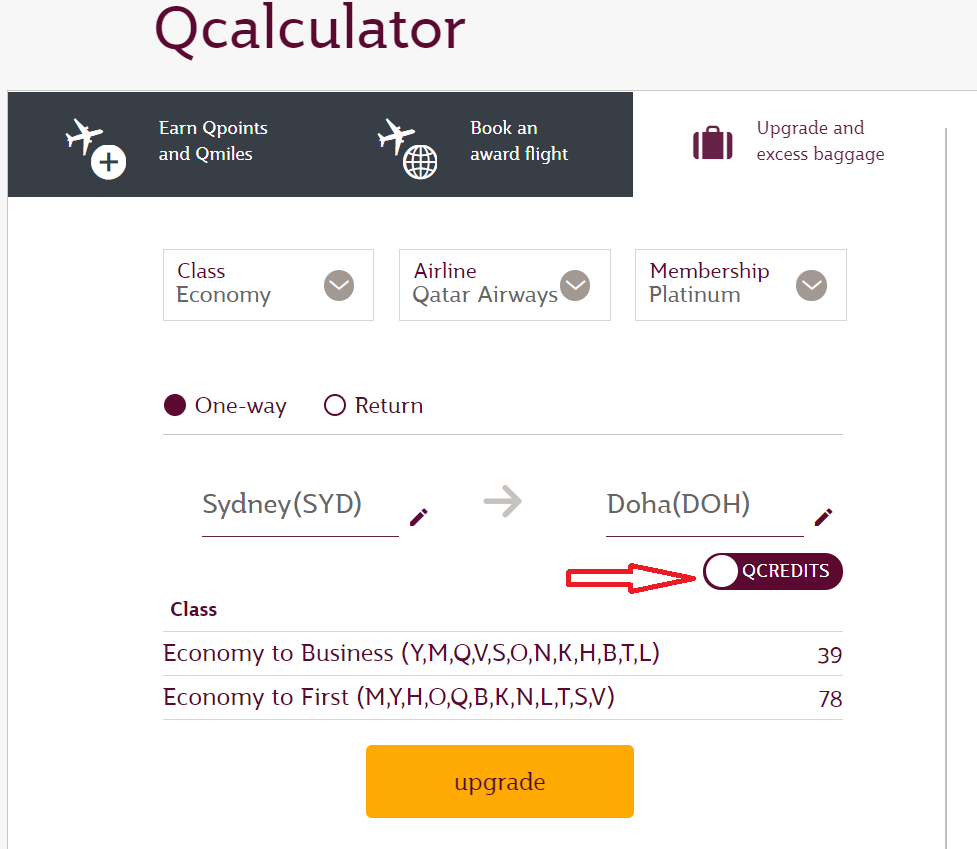Toggle the QCREDITS switch
977x849 pixels.
pos(773,571)
